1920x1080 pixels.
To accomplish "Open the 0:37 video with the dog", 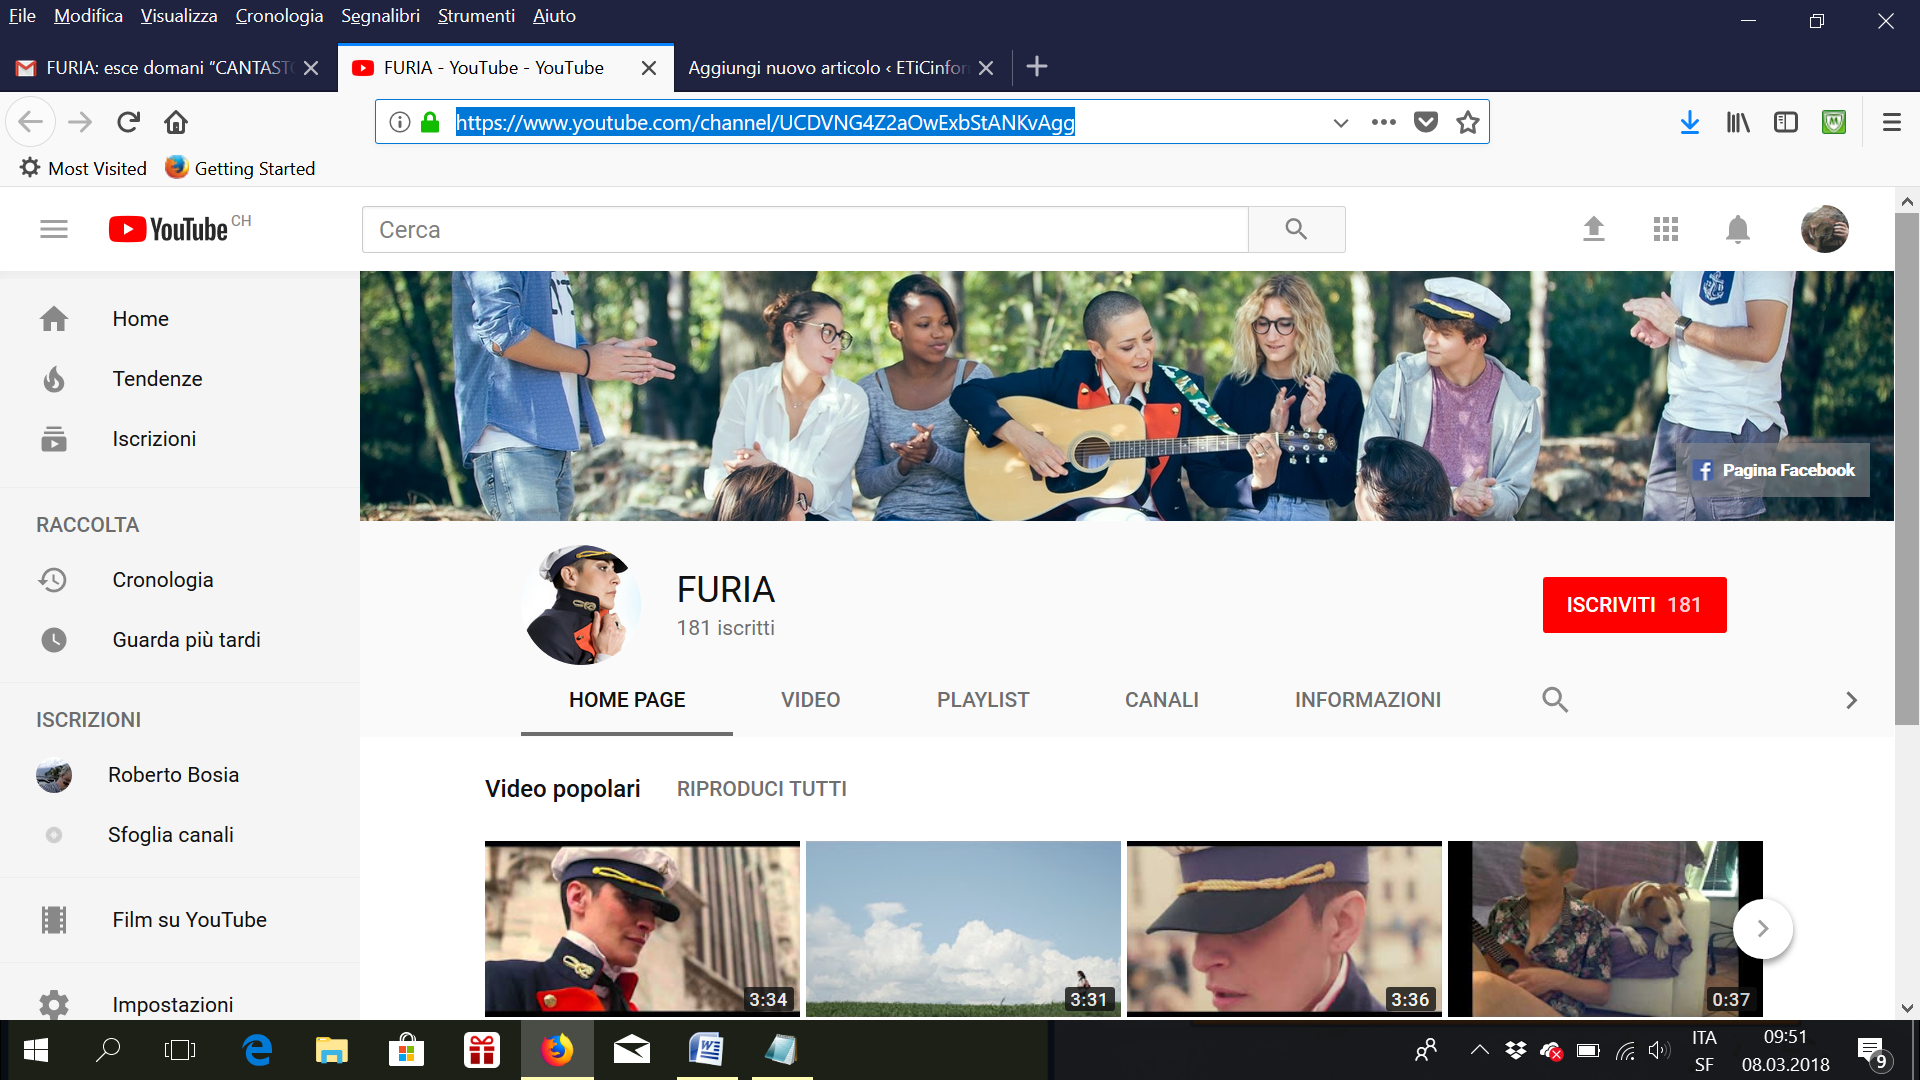I will click(1605, 929).
